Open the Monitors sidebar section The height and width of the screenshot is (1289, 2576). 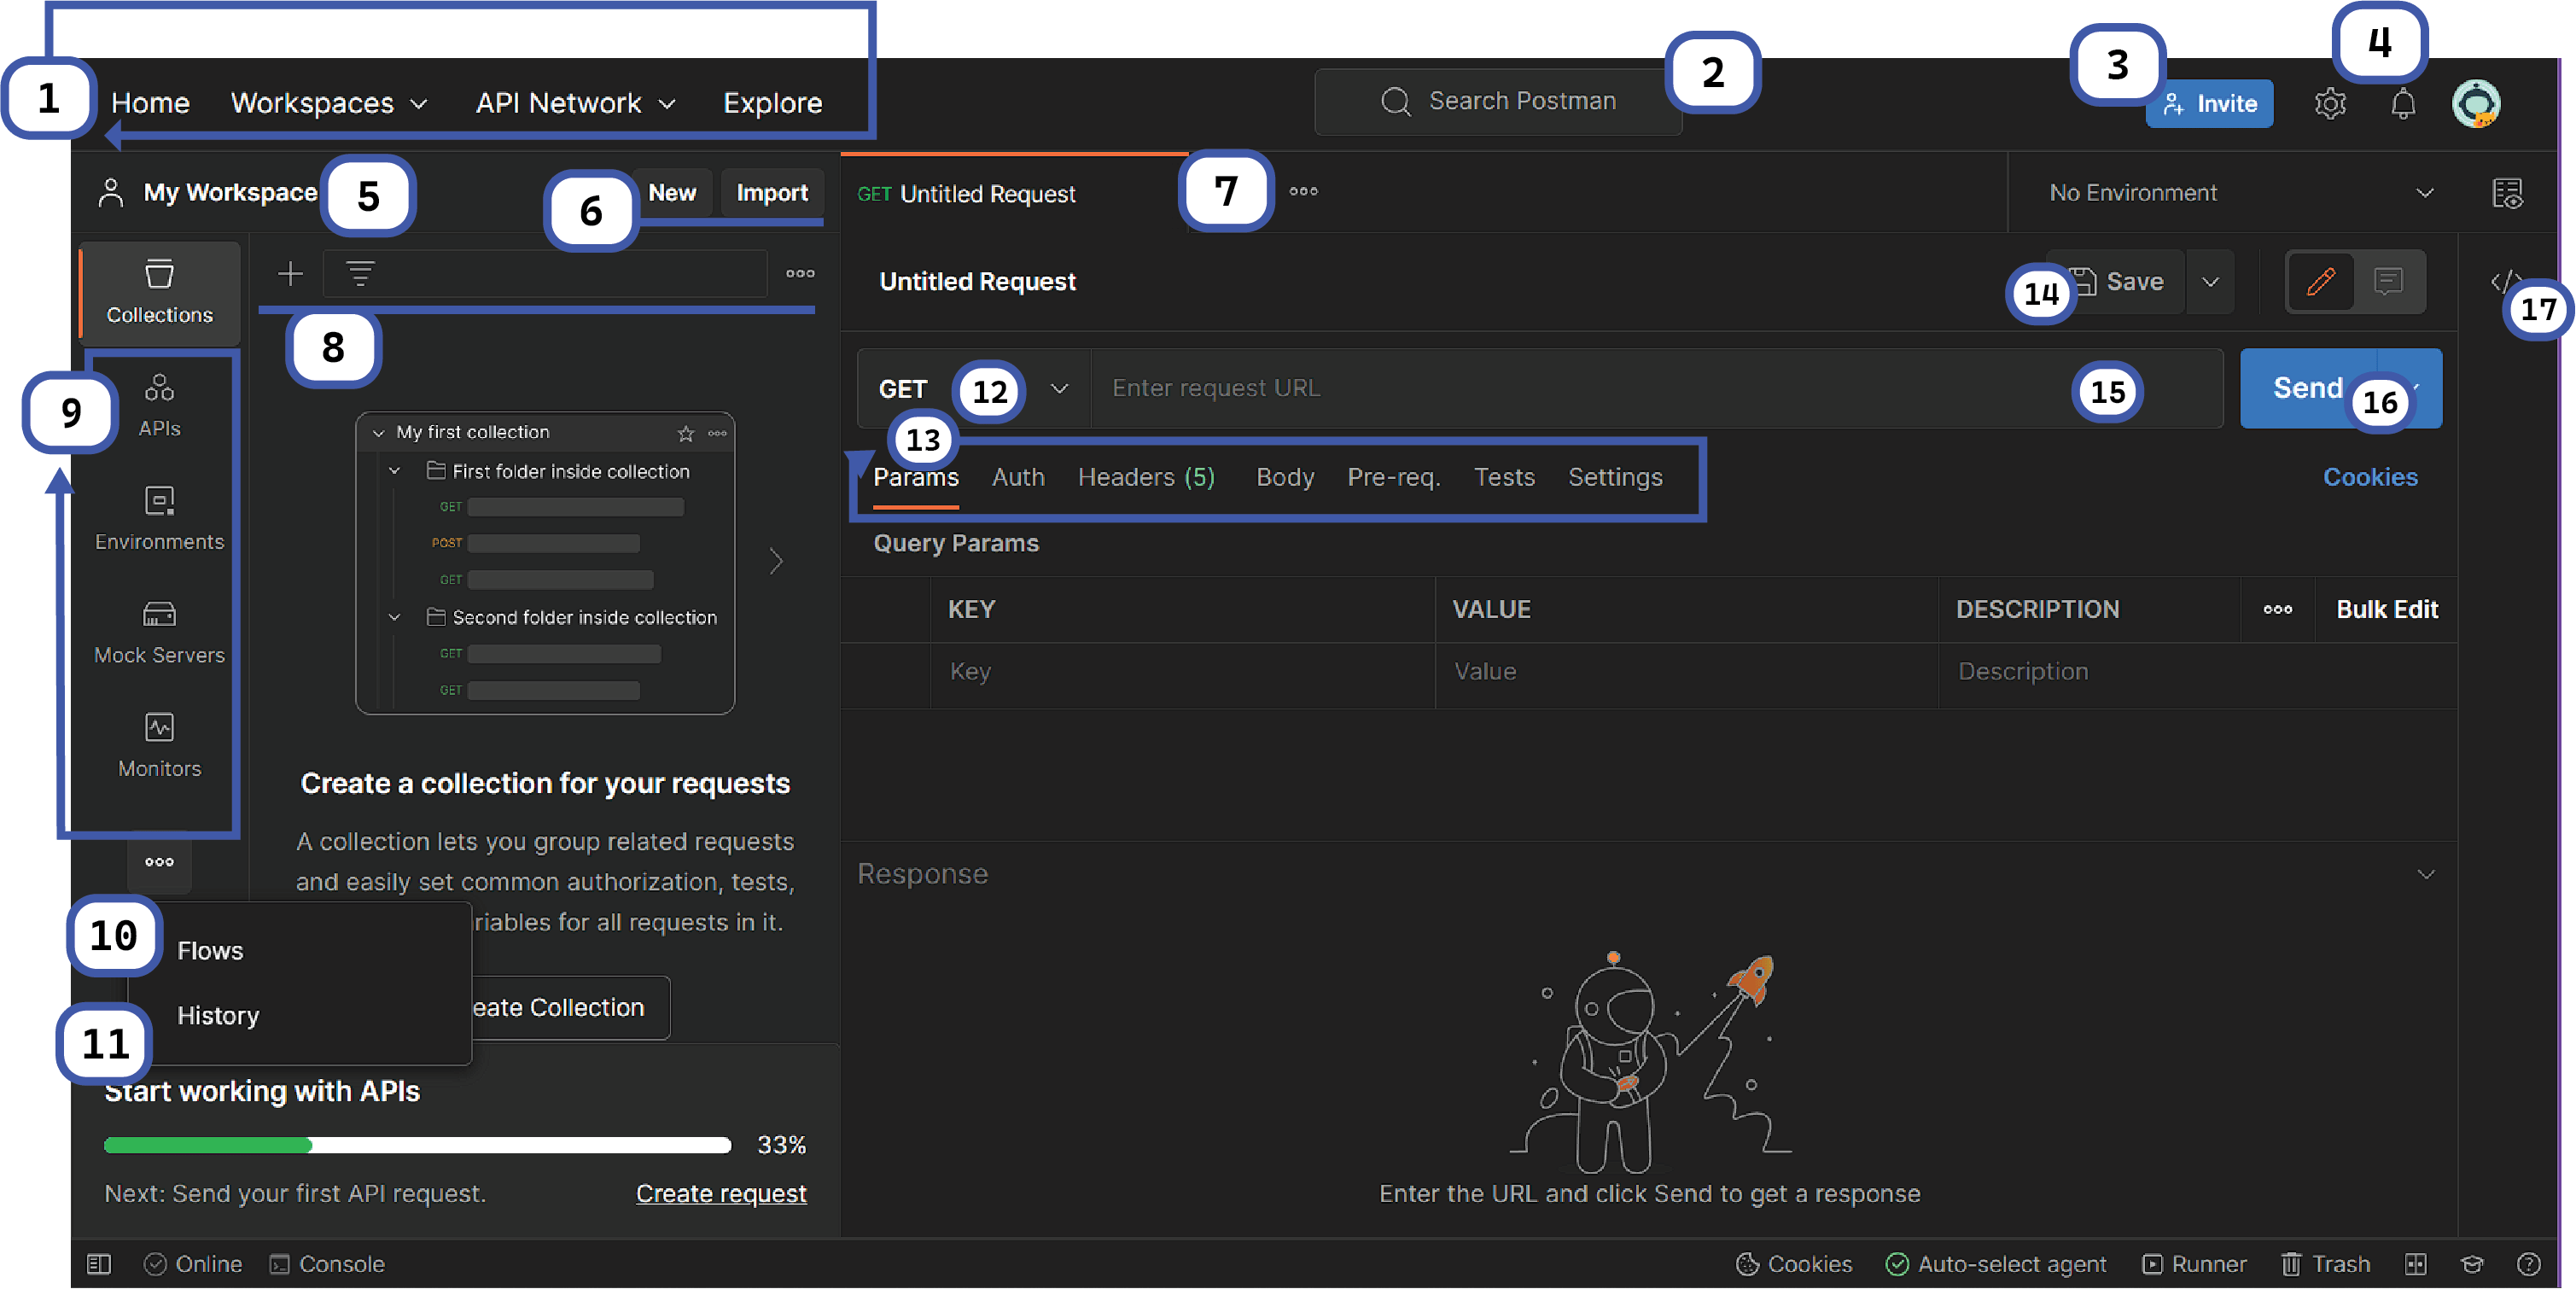[x=160, y=745]
